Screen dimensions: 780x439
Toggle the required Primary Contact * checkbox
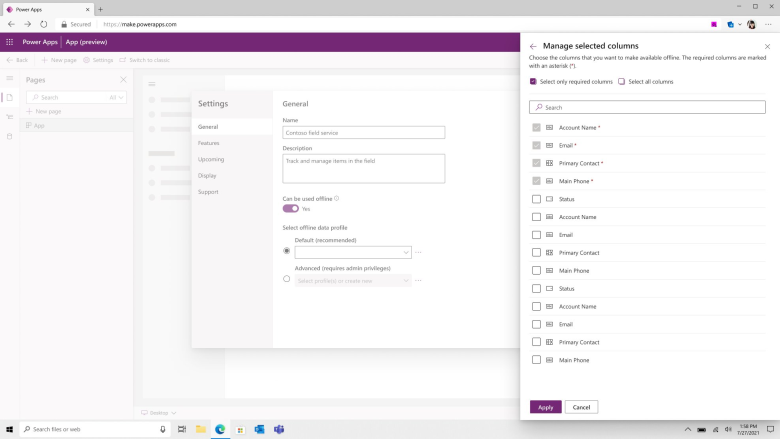tap(536, 164)
